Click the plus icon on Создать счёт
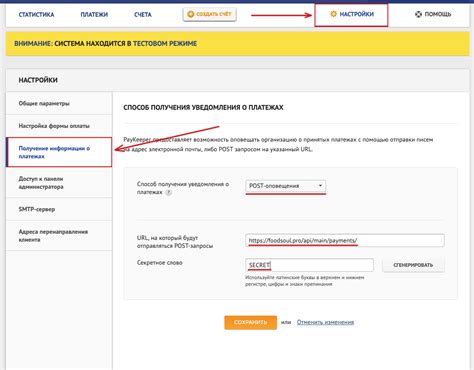Image resolution: width=474 pixels, height=370 pixels. (191, 14)
